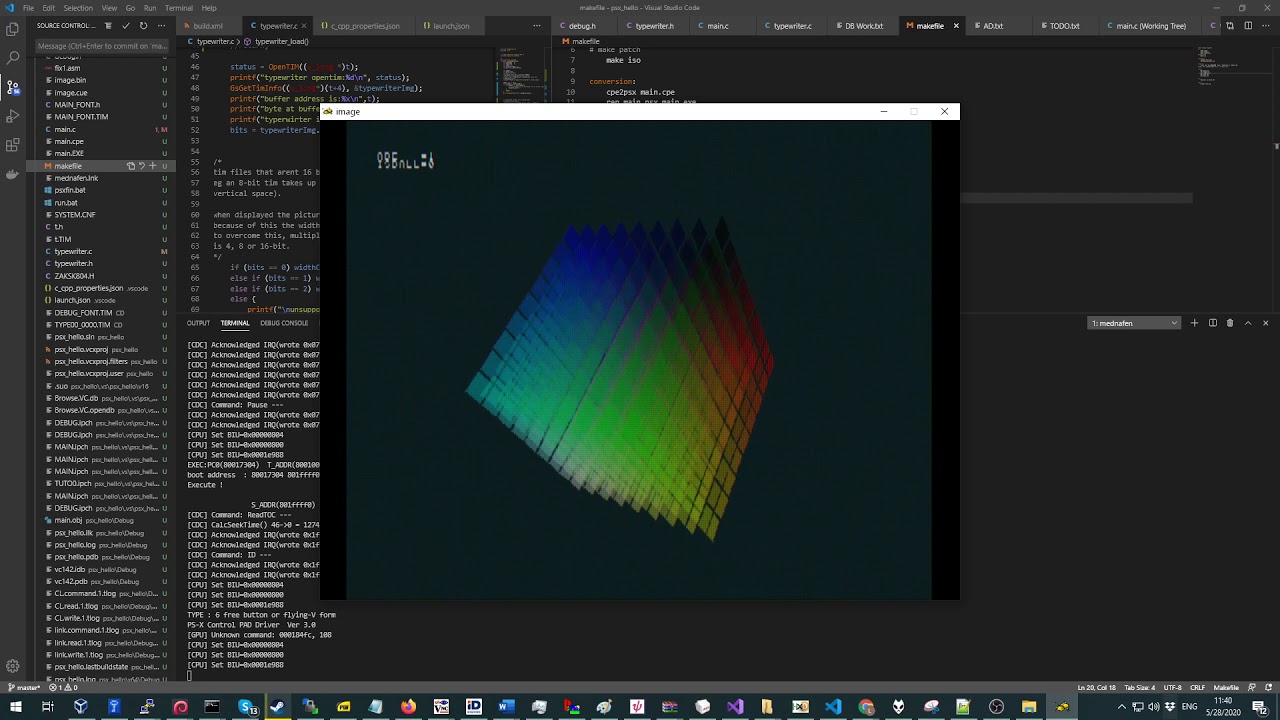The image size is (1280, 720).
Task: Open the Search view in activity bar
Action: (x=13, y=59)
